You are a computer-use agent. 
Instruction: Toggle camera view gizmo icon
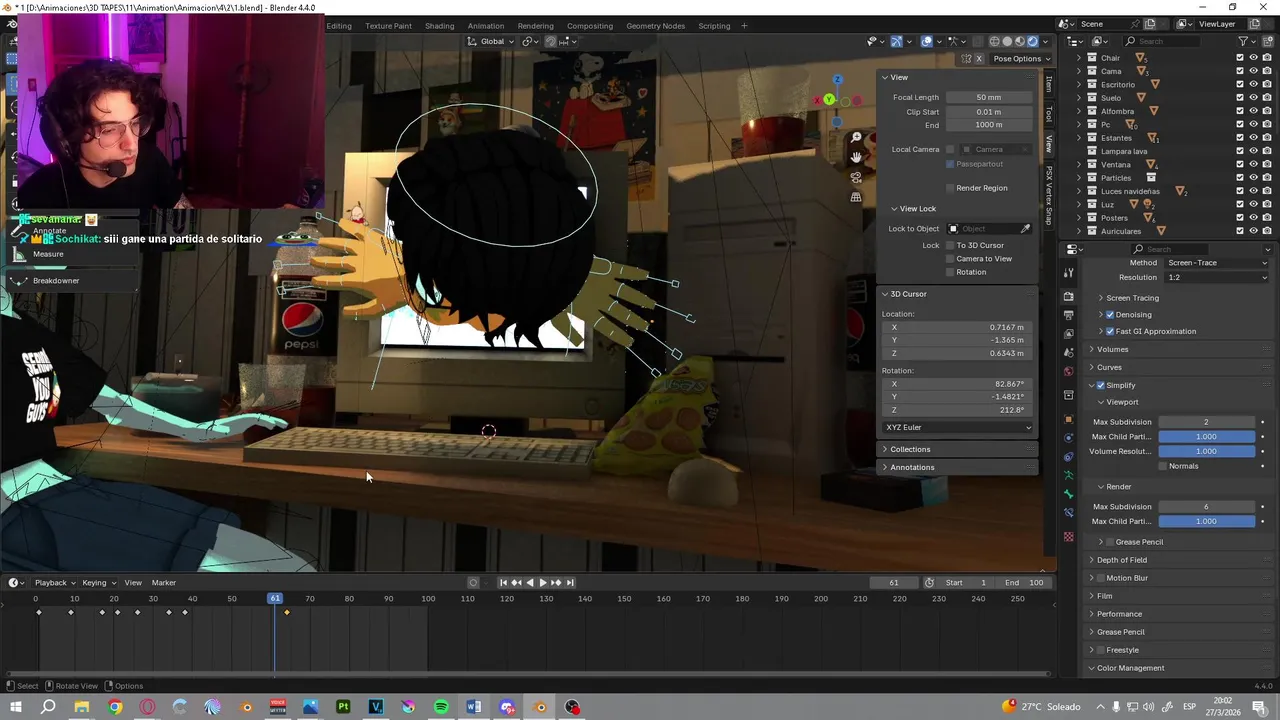pyautogui.click(x=856, y=177)
